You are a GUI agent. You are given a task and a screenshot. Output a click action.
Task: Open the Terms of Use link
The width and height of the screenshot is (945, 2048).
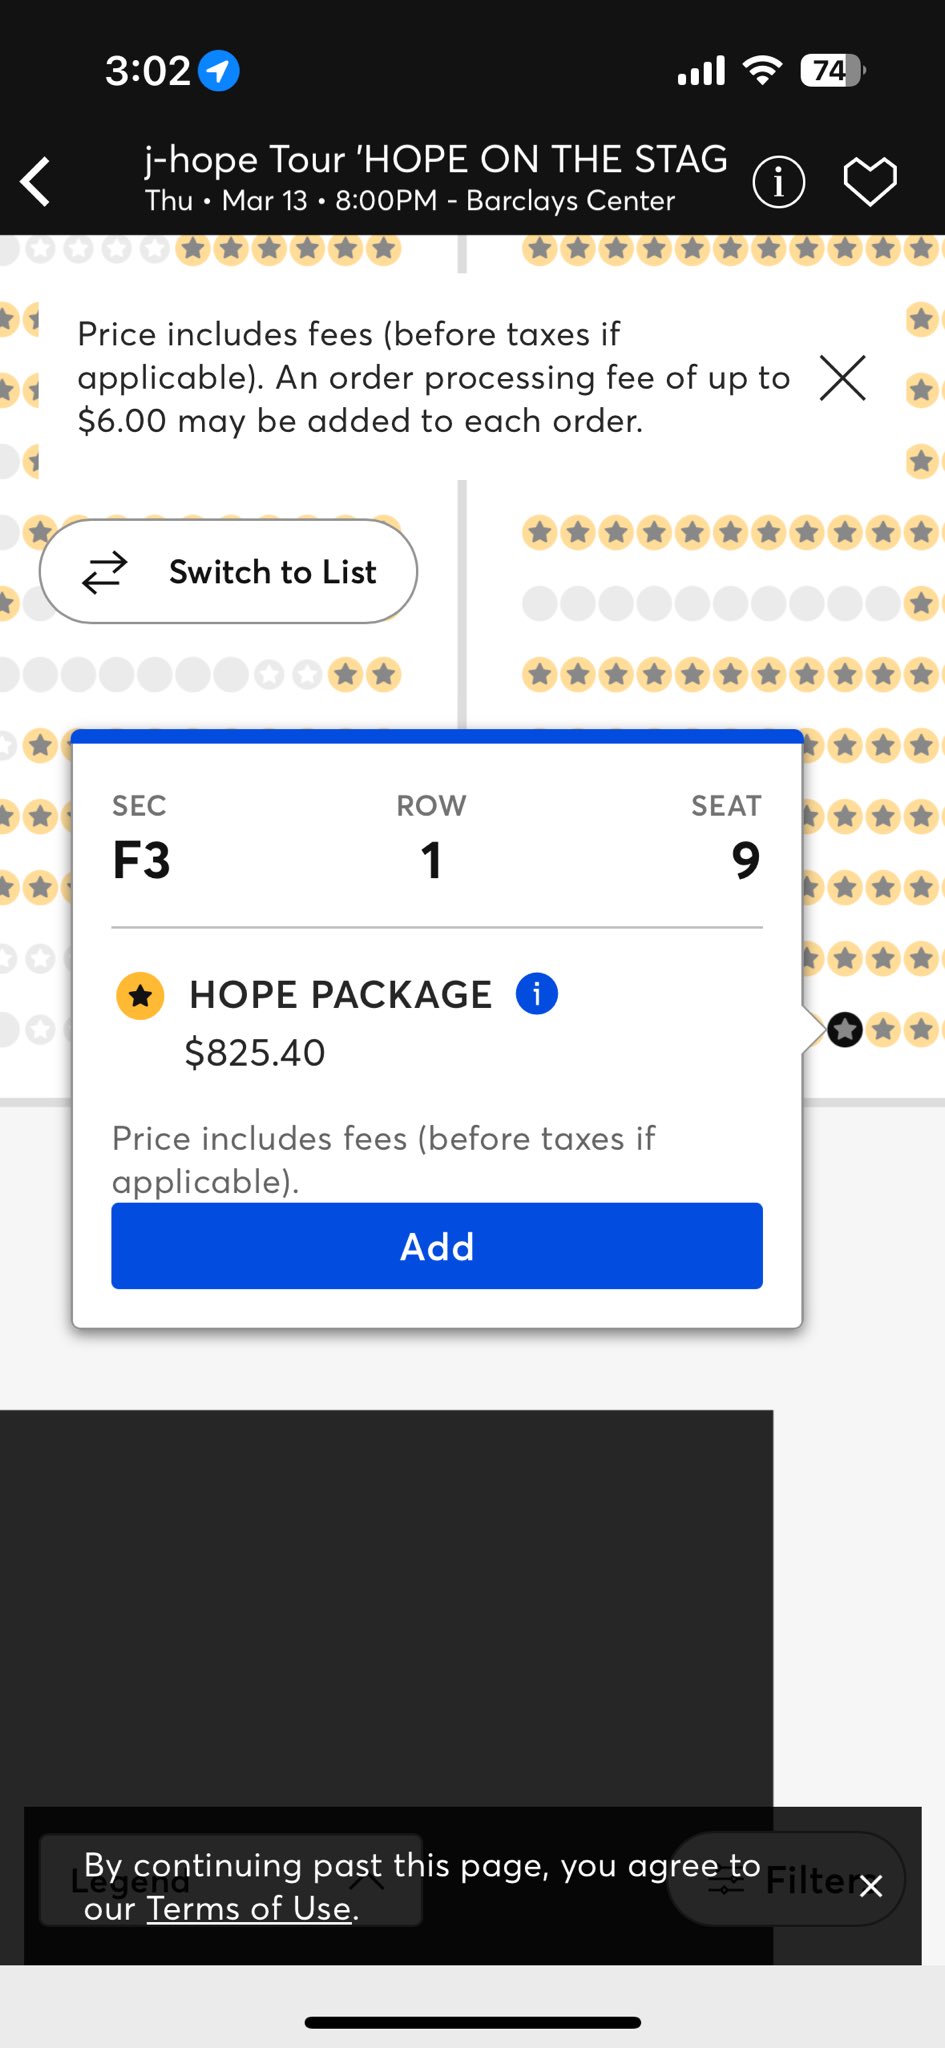249,1908
